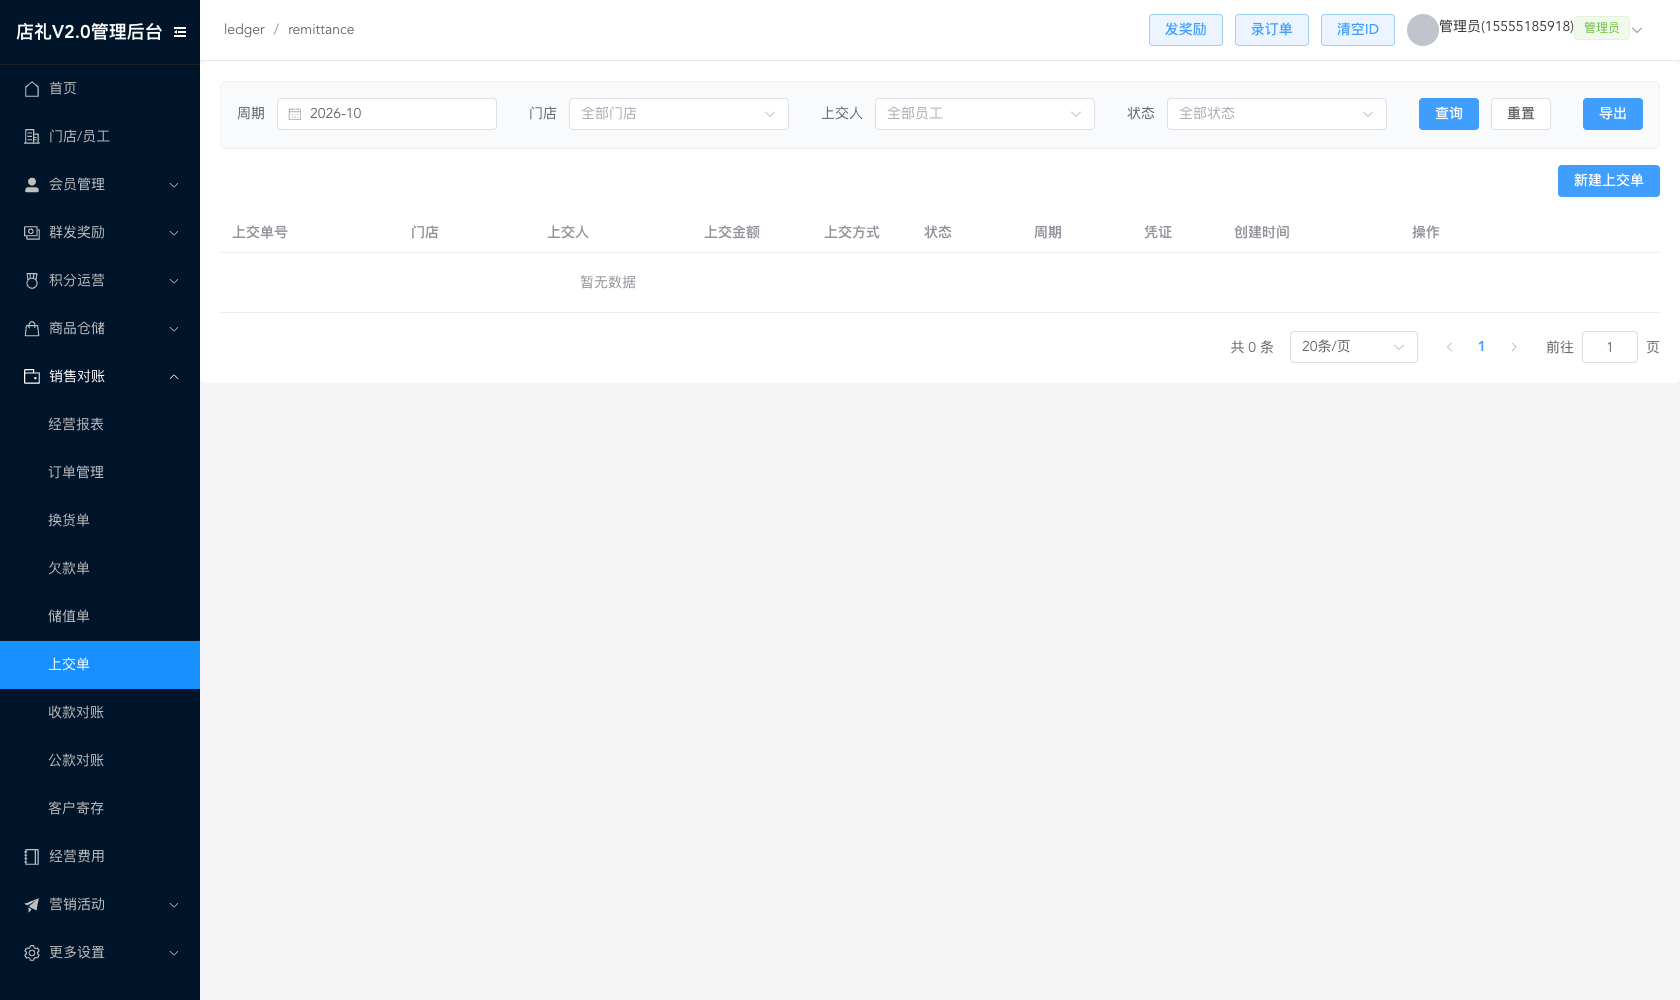Click the 积分运营 medal icon
The height and width of the screenshot is (1000, 1680).
click(32, 281)
